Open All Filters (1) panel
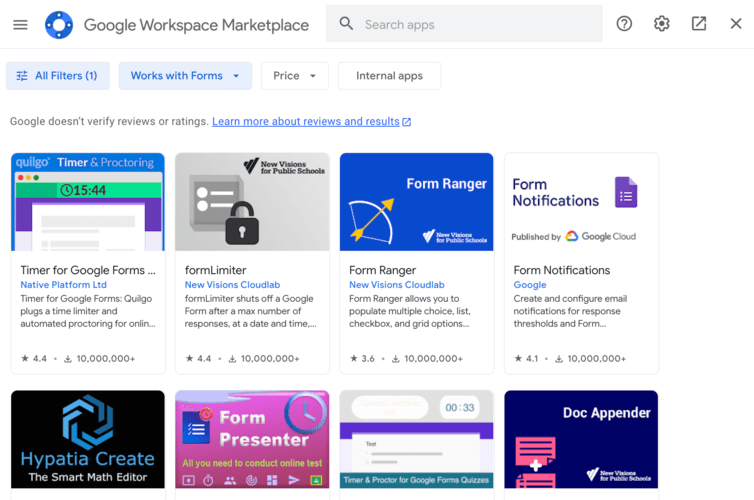Screen dimensions: 754x500 tap(58, 76)
